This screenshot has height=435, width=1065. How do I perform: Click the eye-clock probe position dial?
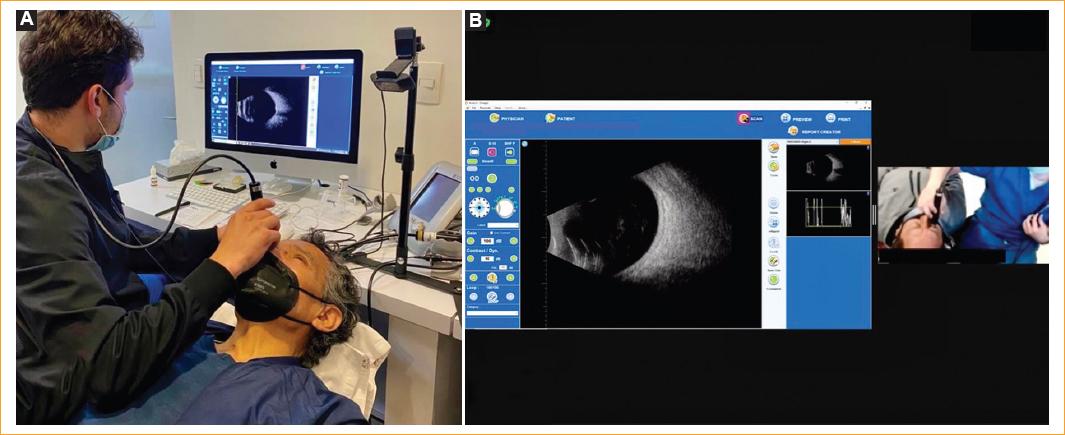tap(481, 207)
